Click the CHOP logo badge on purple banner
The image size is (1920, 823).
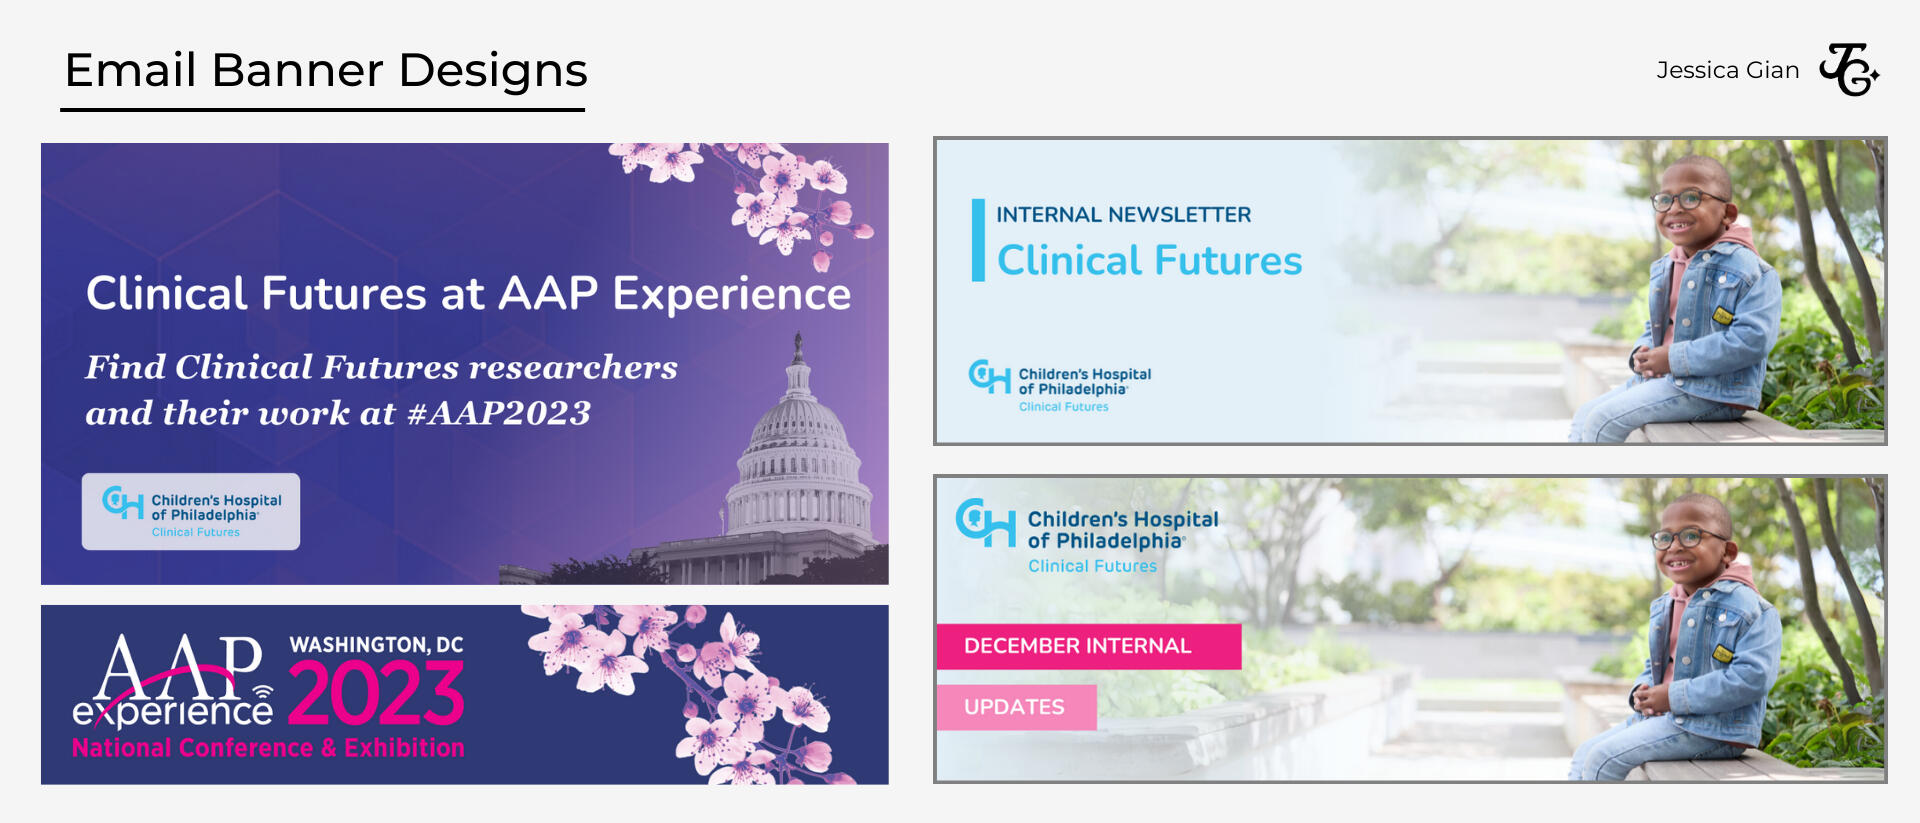click(191, 511)
